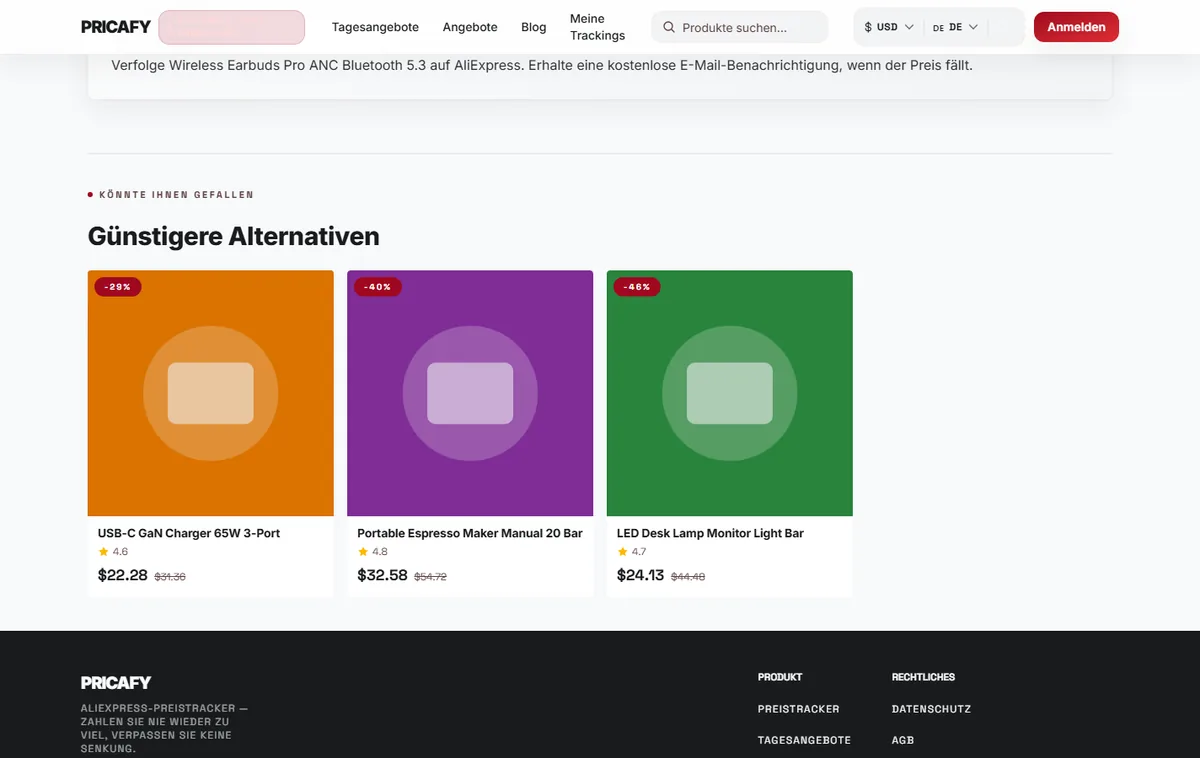This screenshot has height=758, width=1200.
Task: Click the $32.58 price
Action: tap(382, 575)
